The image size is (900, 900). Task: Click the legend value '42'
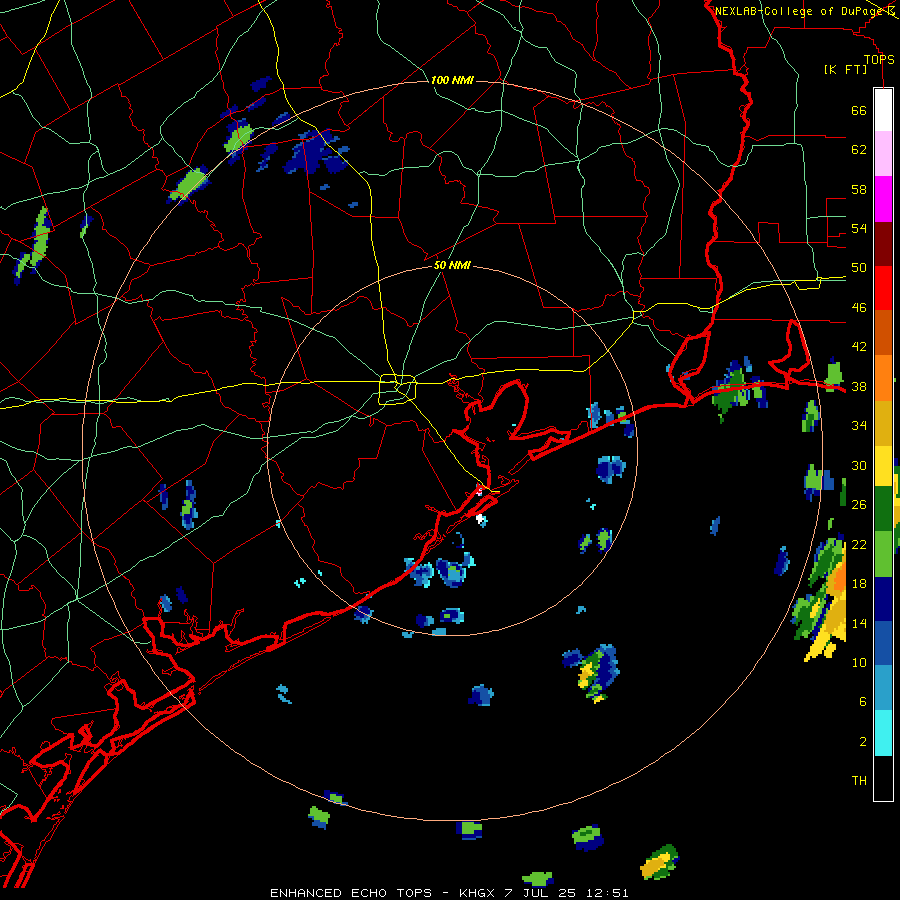(x=859, y=347)
